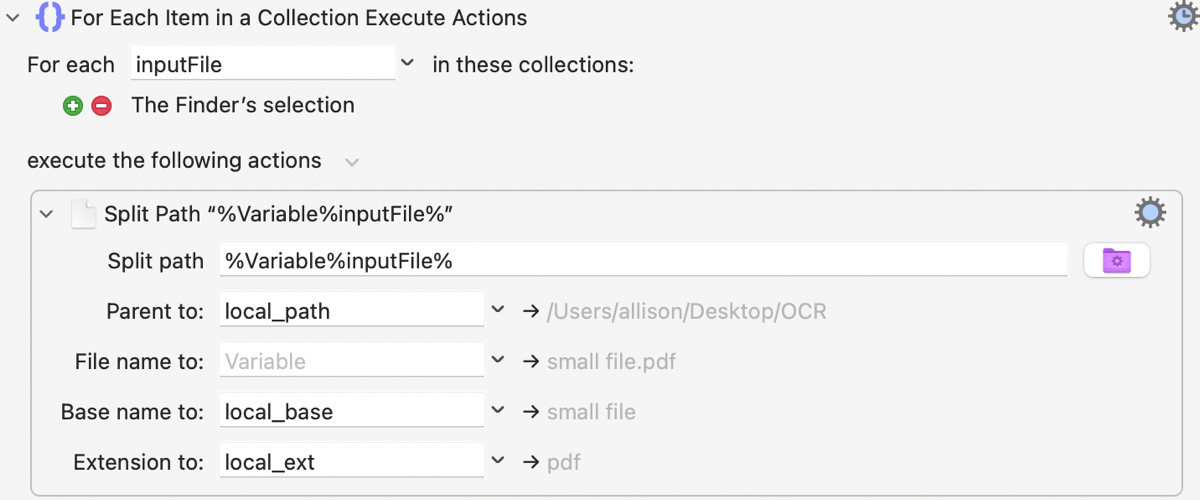Image resolution: width=1200 pixels, height=500 pixels.
Task: Open the Extension to variable dropdown
Action: tap(498, 461)
